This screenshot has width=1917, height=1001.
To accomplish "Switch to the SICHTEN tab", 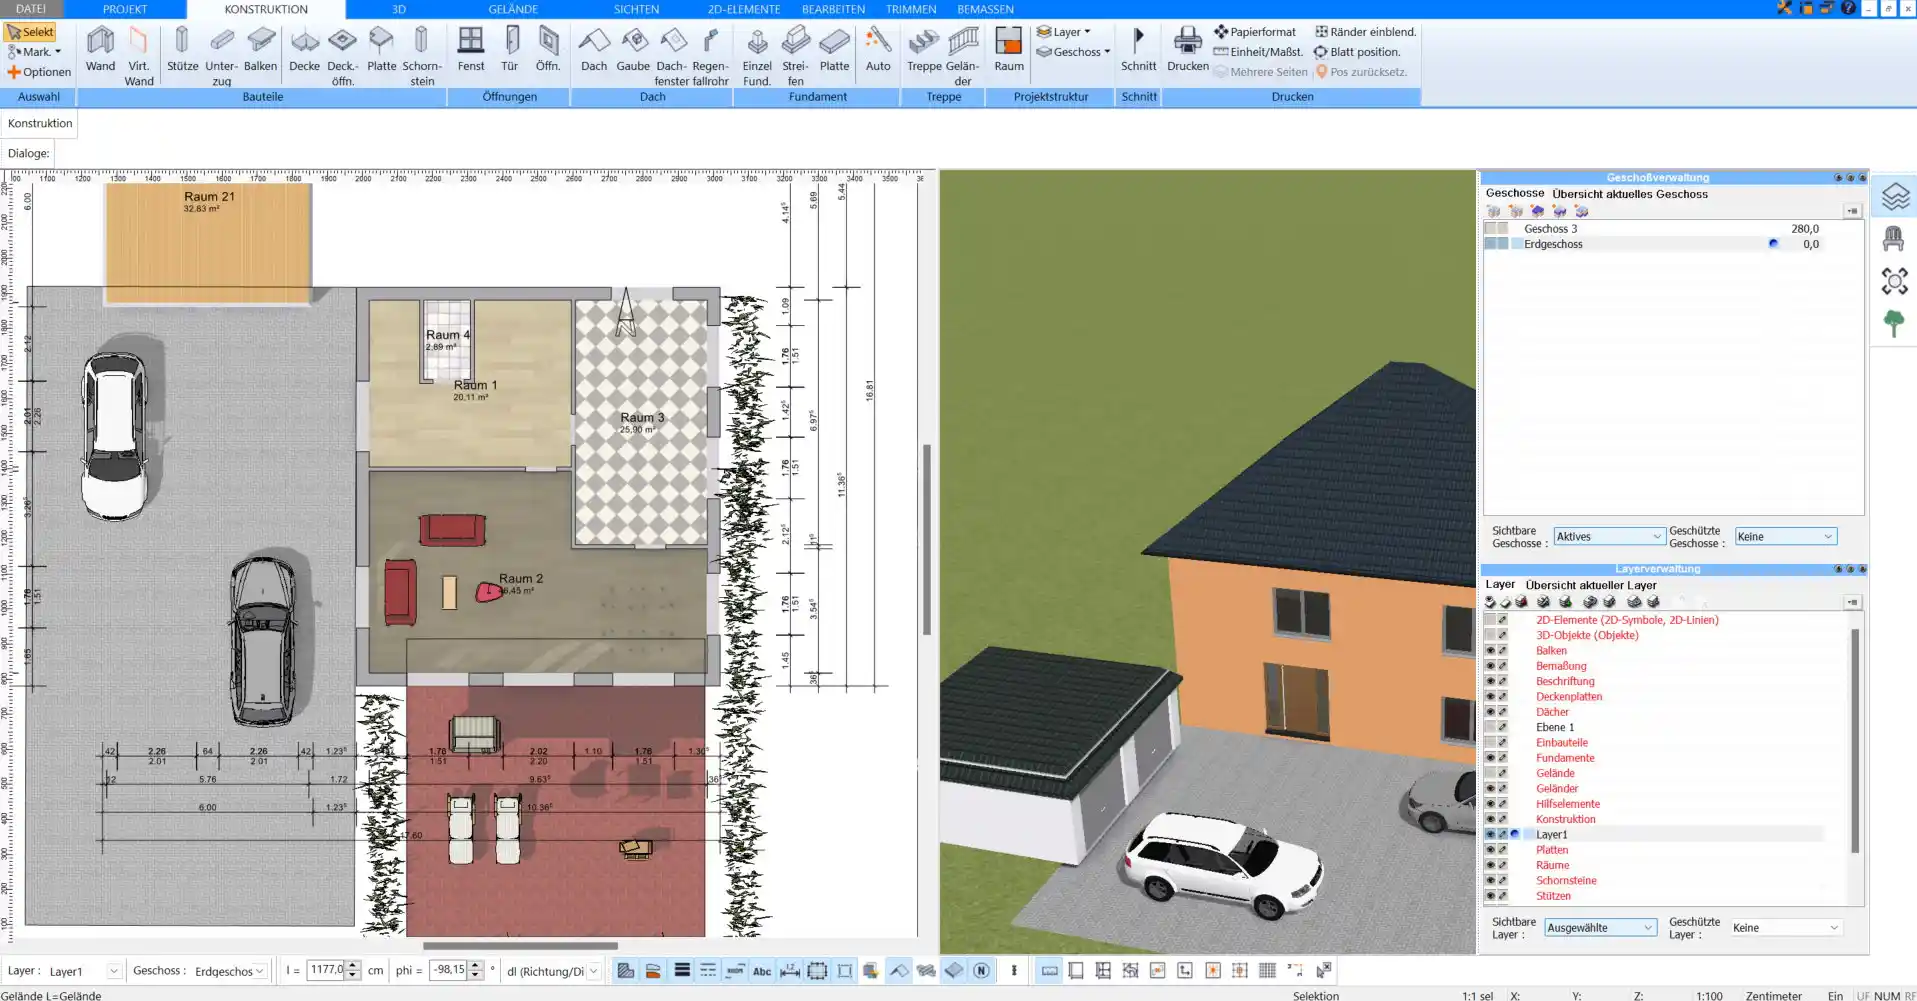I will [x=636, y=9].
